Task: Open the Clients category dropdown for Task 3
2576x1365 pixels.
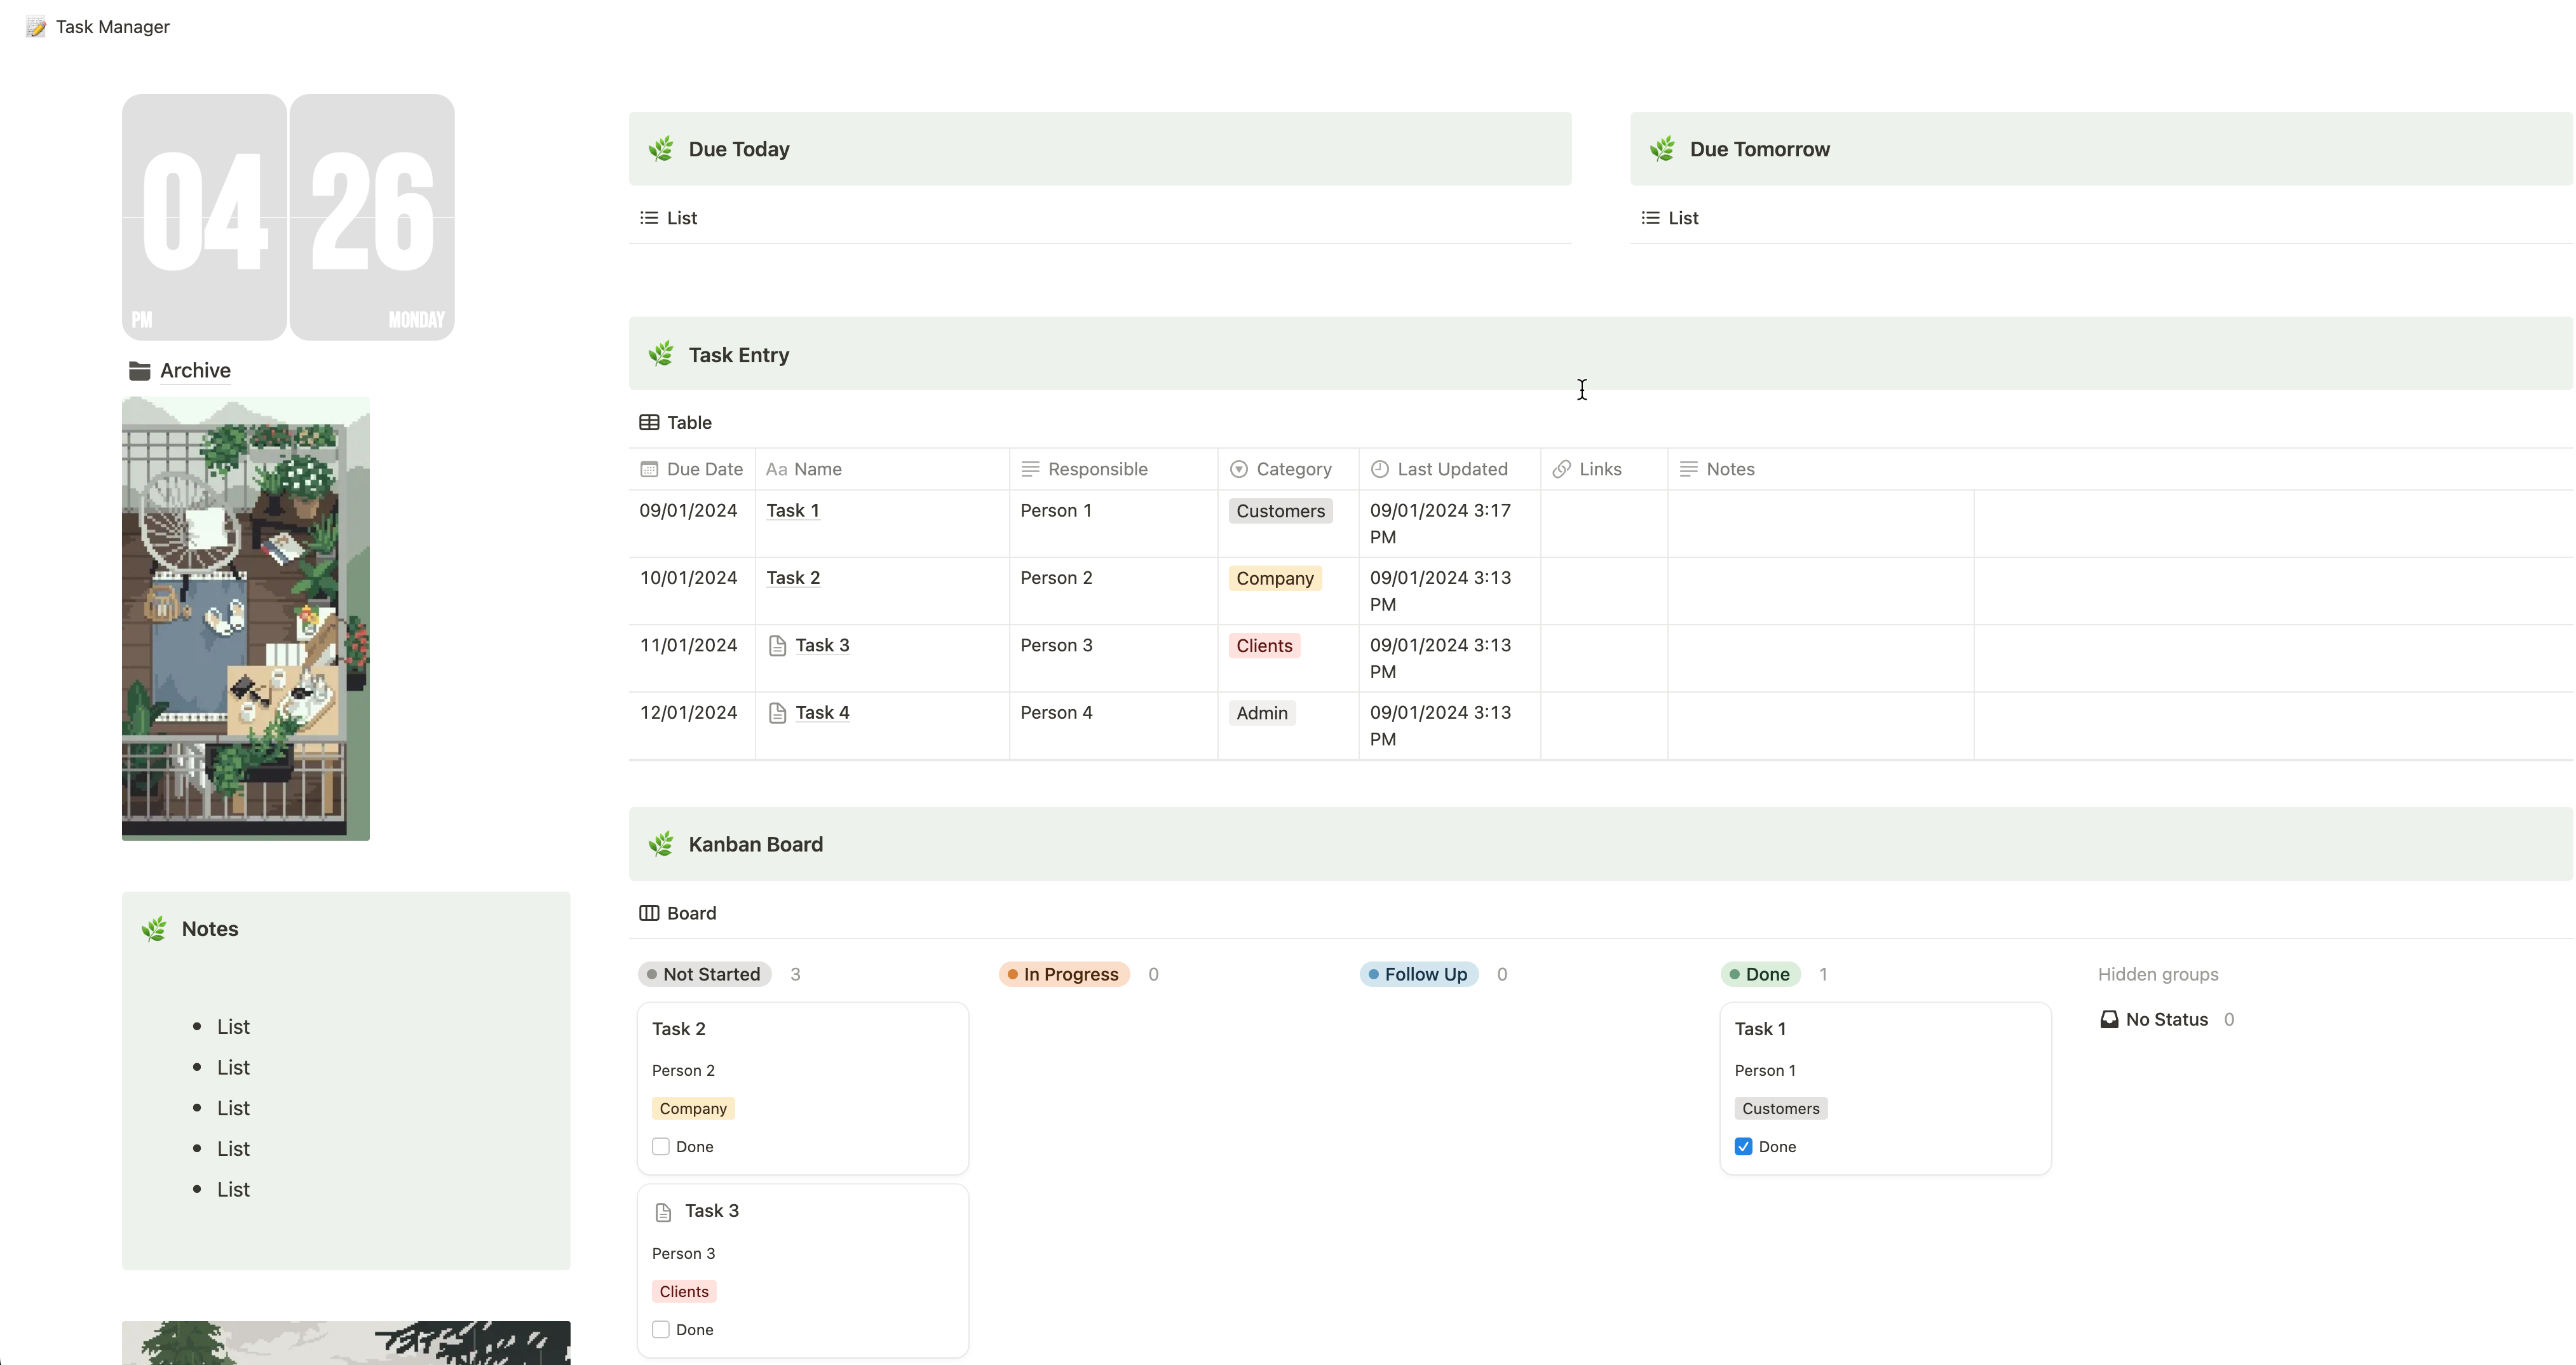Action: [1264, 646]
